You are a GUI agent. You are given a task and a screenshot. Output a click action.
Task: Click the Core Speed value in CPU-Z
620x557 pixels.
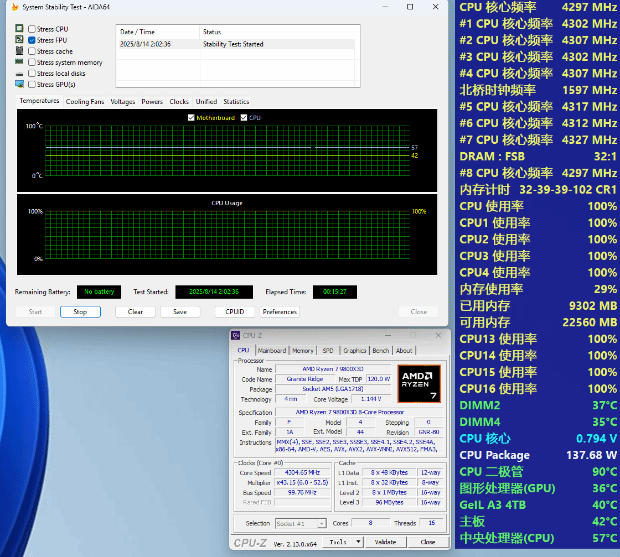(302, 472)
